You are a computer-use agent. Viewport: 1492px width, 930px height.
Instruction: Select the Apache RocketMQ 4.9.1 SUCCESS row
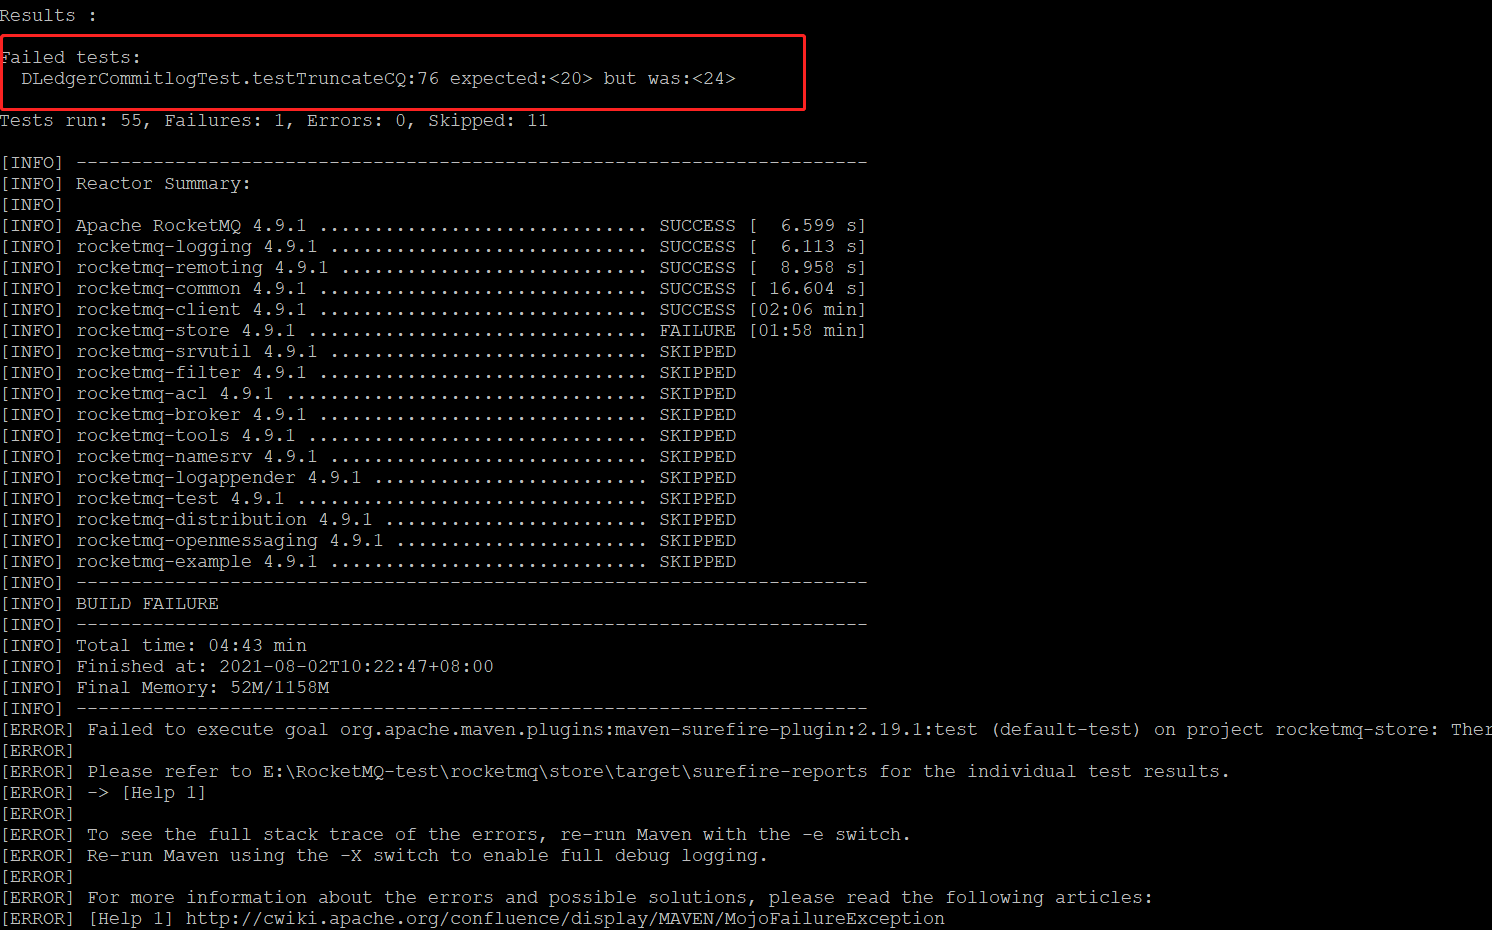coord(433,226)
